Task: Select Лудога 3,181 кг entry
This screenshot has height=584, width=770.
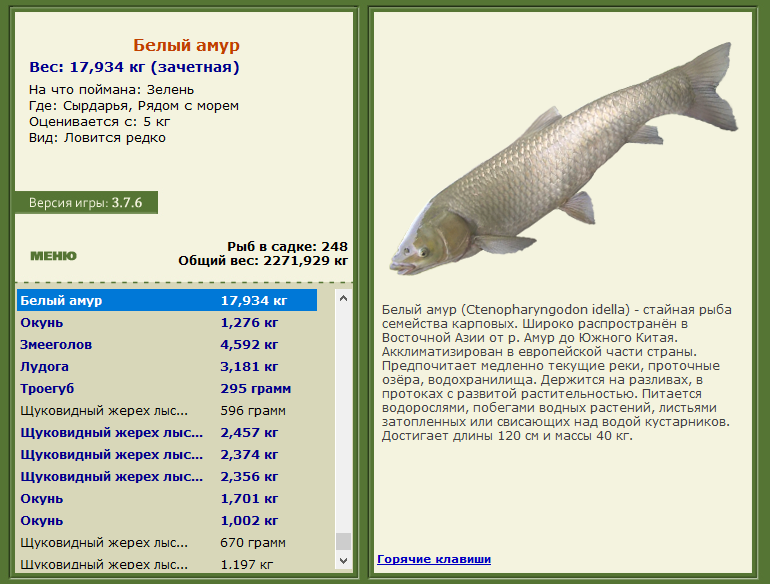Action: (167, 366)
